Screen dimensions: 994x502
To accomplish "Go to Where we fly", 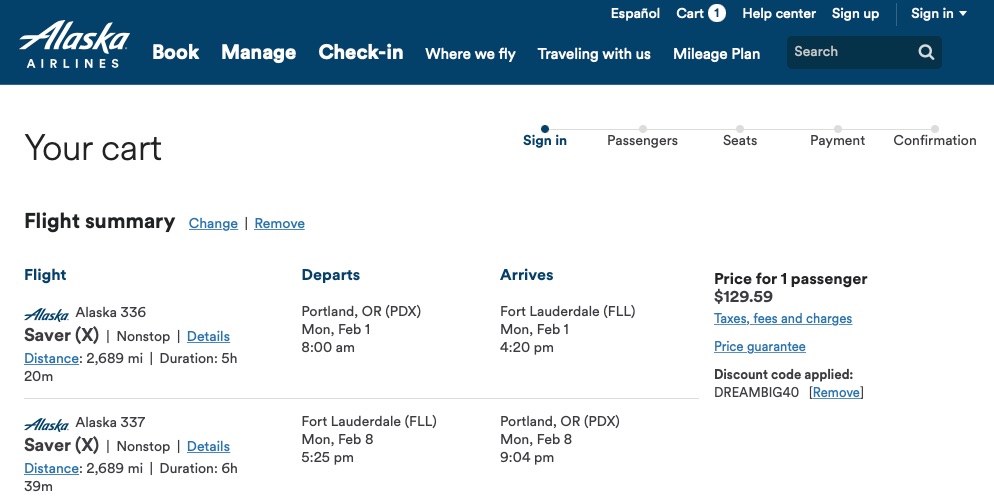I will click(x=470, y=54).
